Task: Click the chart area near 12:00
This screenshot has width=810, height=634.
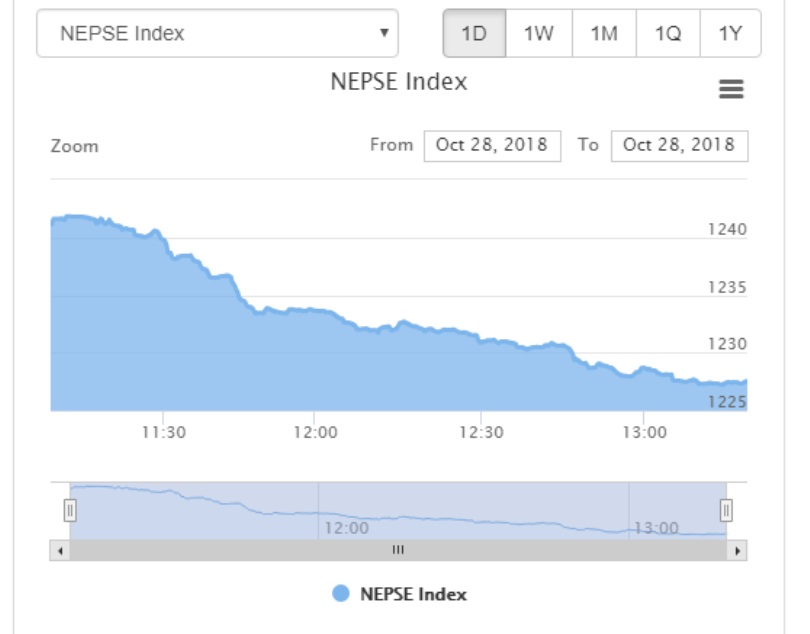Action: (315, 360)
